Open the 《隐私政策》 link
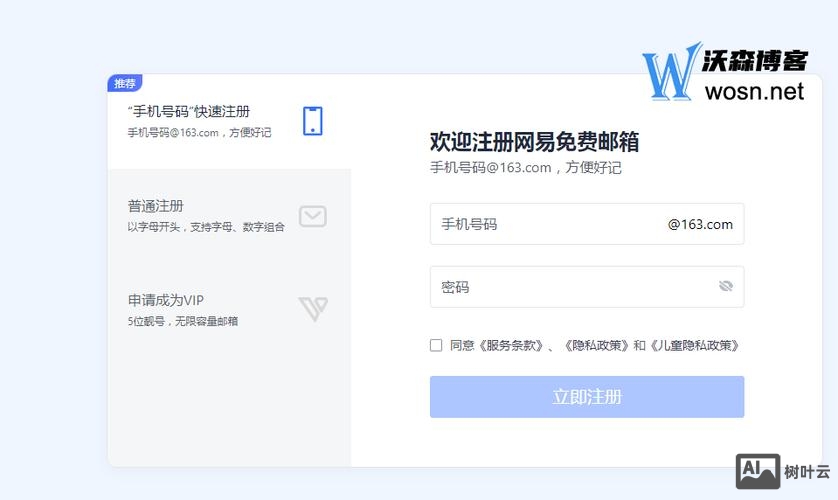This screenshot has height=500, width=838. point(595,346)
